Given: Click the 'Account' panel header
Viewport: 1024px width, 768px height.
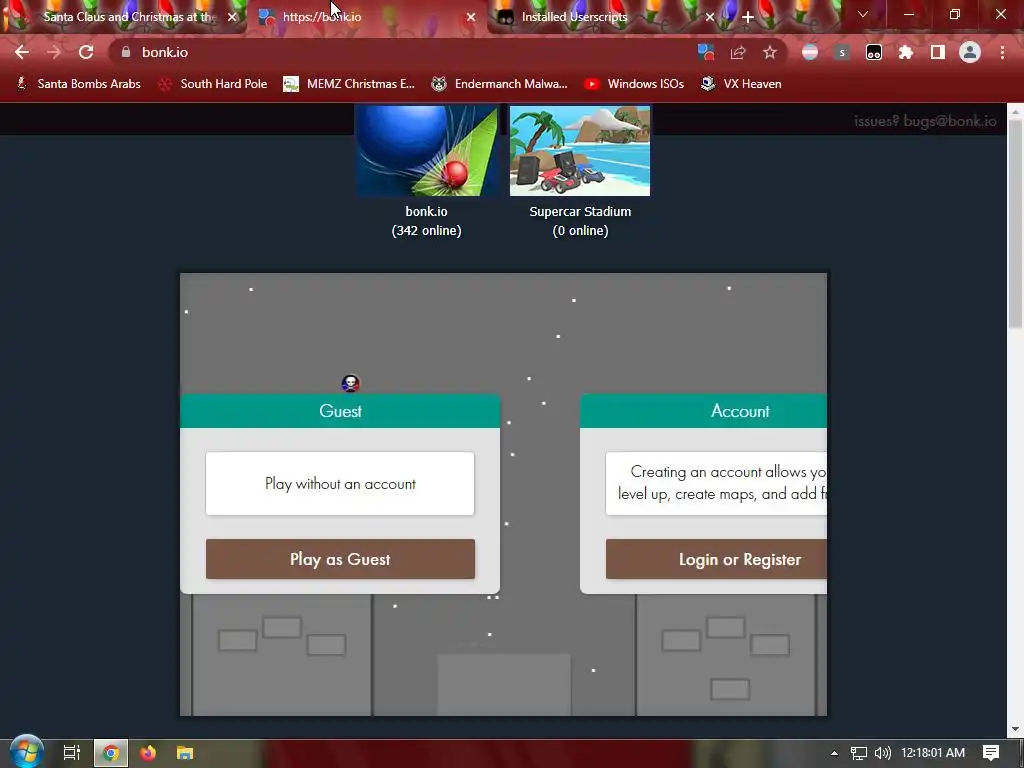Looking at the screenshot, I should [703, 411].
